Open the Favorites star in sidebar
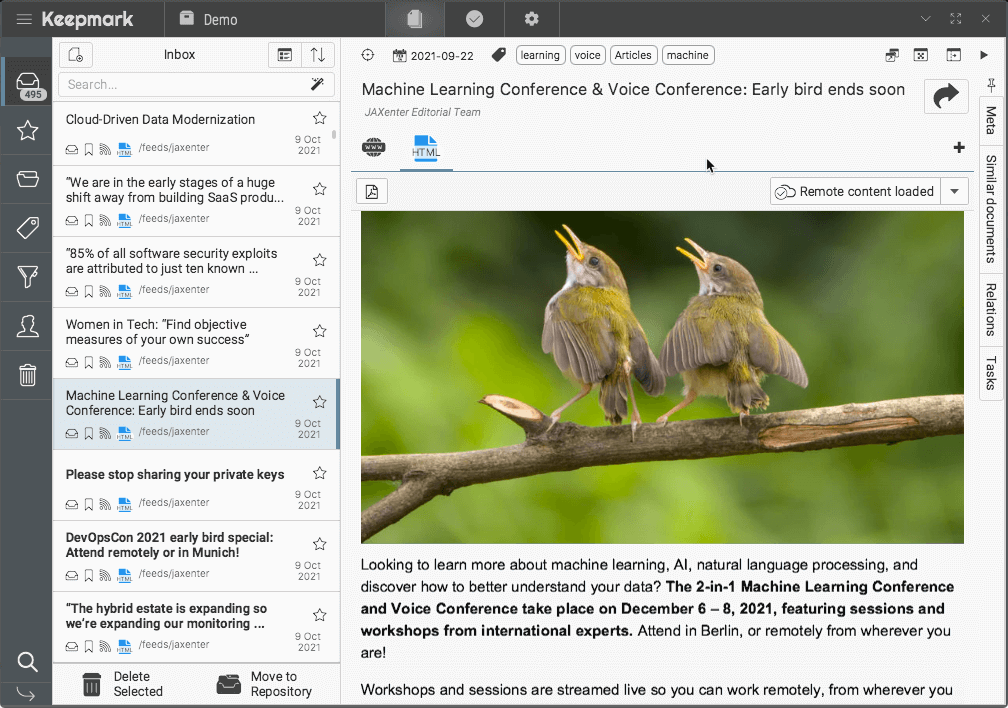Image resolution: width=1008 pixels, height=708 pixels. coord(27,130)
